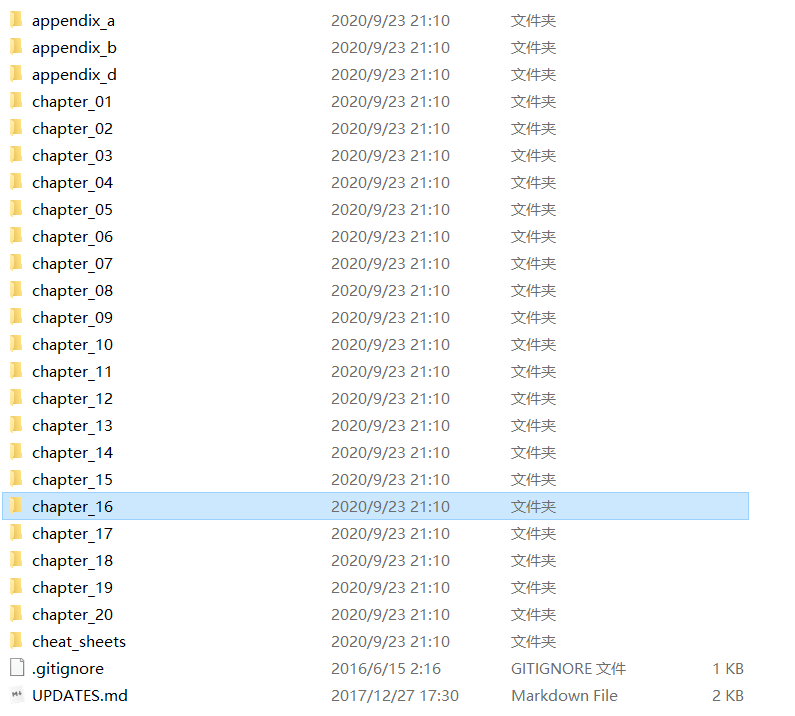Image resolution: width=795 pixels, height=716 pixels.
Task: Select the chapter_07 folder name
Action: pyautogui.click(x=72, y=264)
